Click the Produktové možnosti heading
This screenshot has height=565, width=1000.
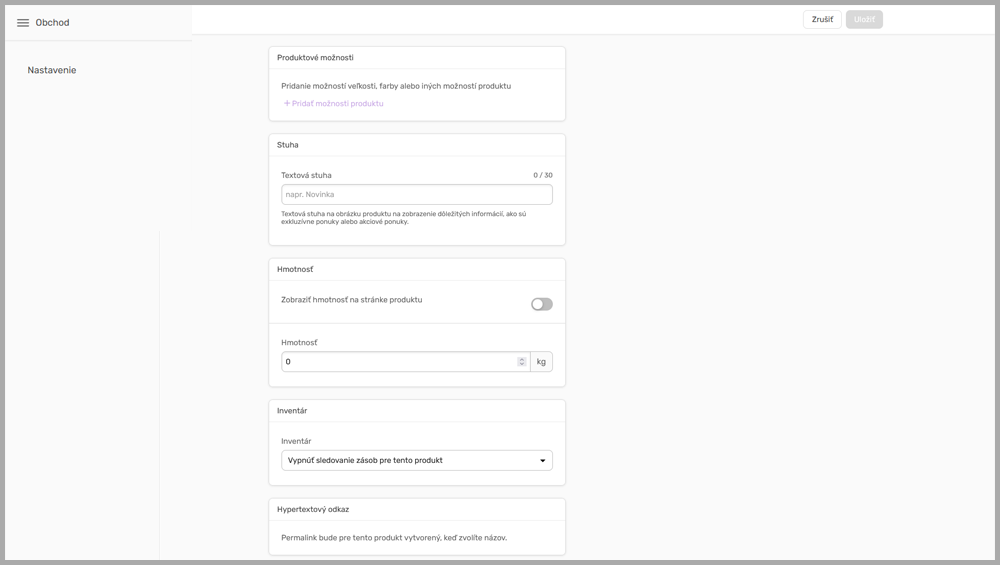click(315, 57)
